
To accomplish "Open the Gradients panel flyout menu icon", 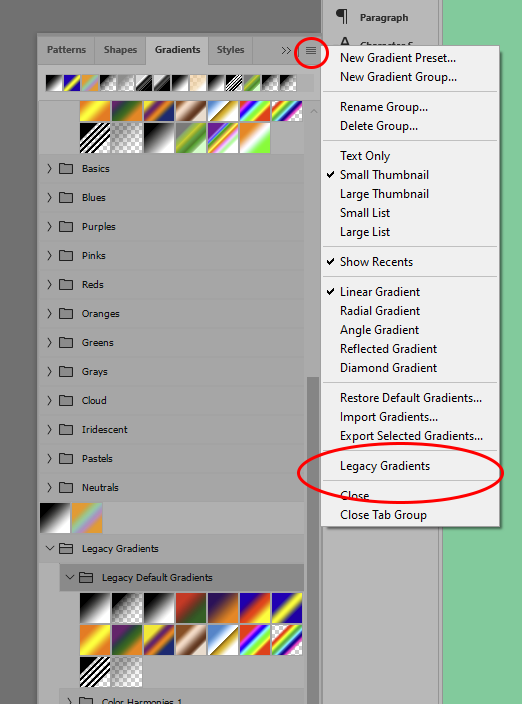I will click(x=311, y=50).
